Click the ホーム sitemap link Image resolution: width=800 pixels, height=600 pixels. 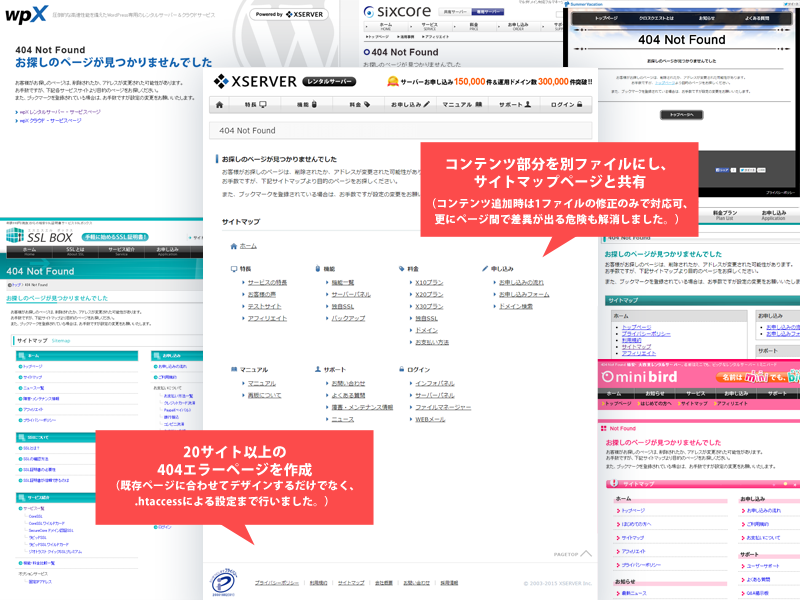pos(248,245)
